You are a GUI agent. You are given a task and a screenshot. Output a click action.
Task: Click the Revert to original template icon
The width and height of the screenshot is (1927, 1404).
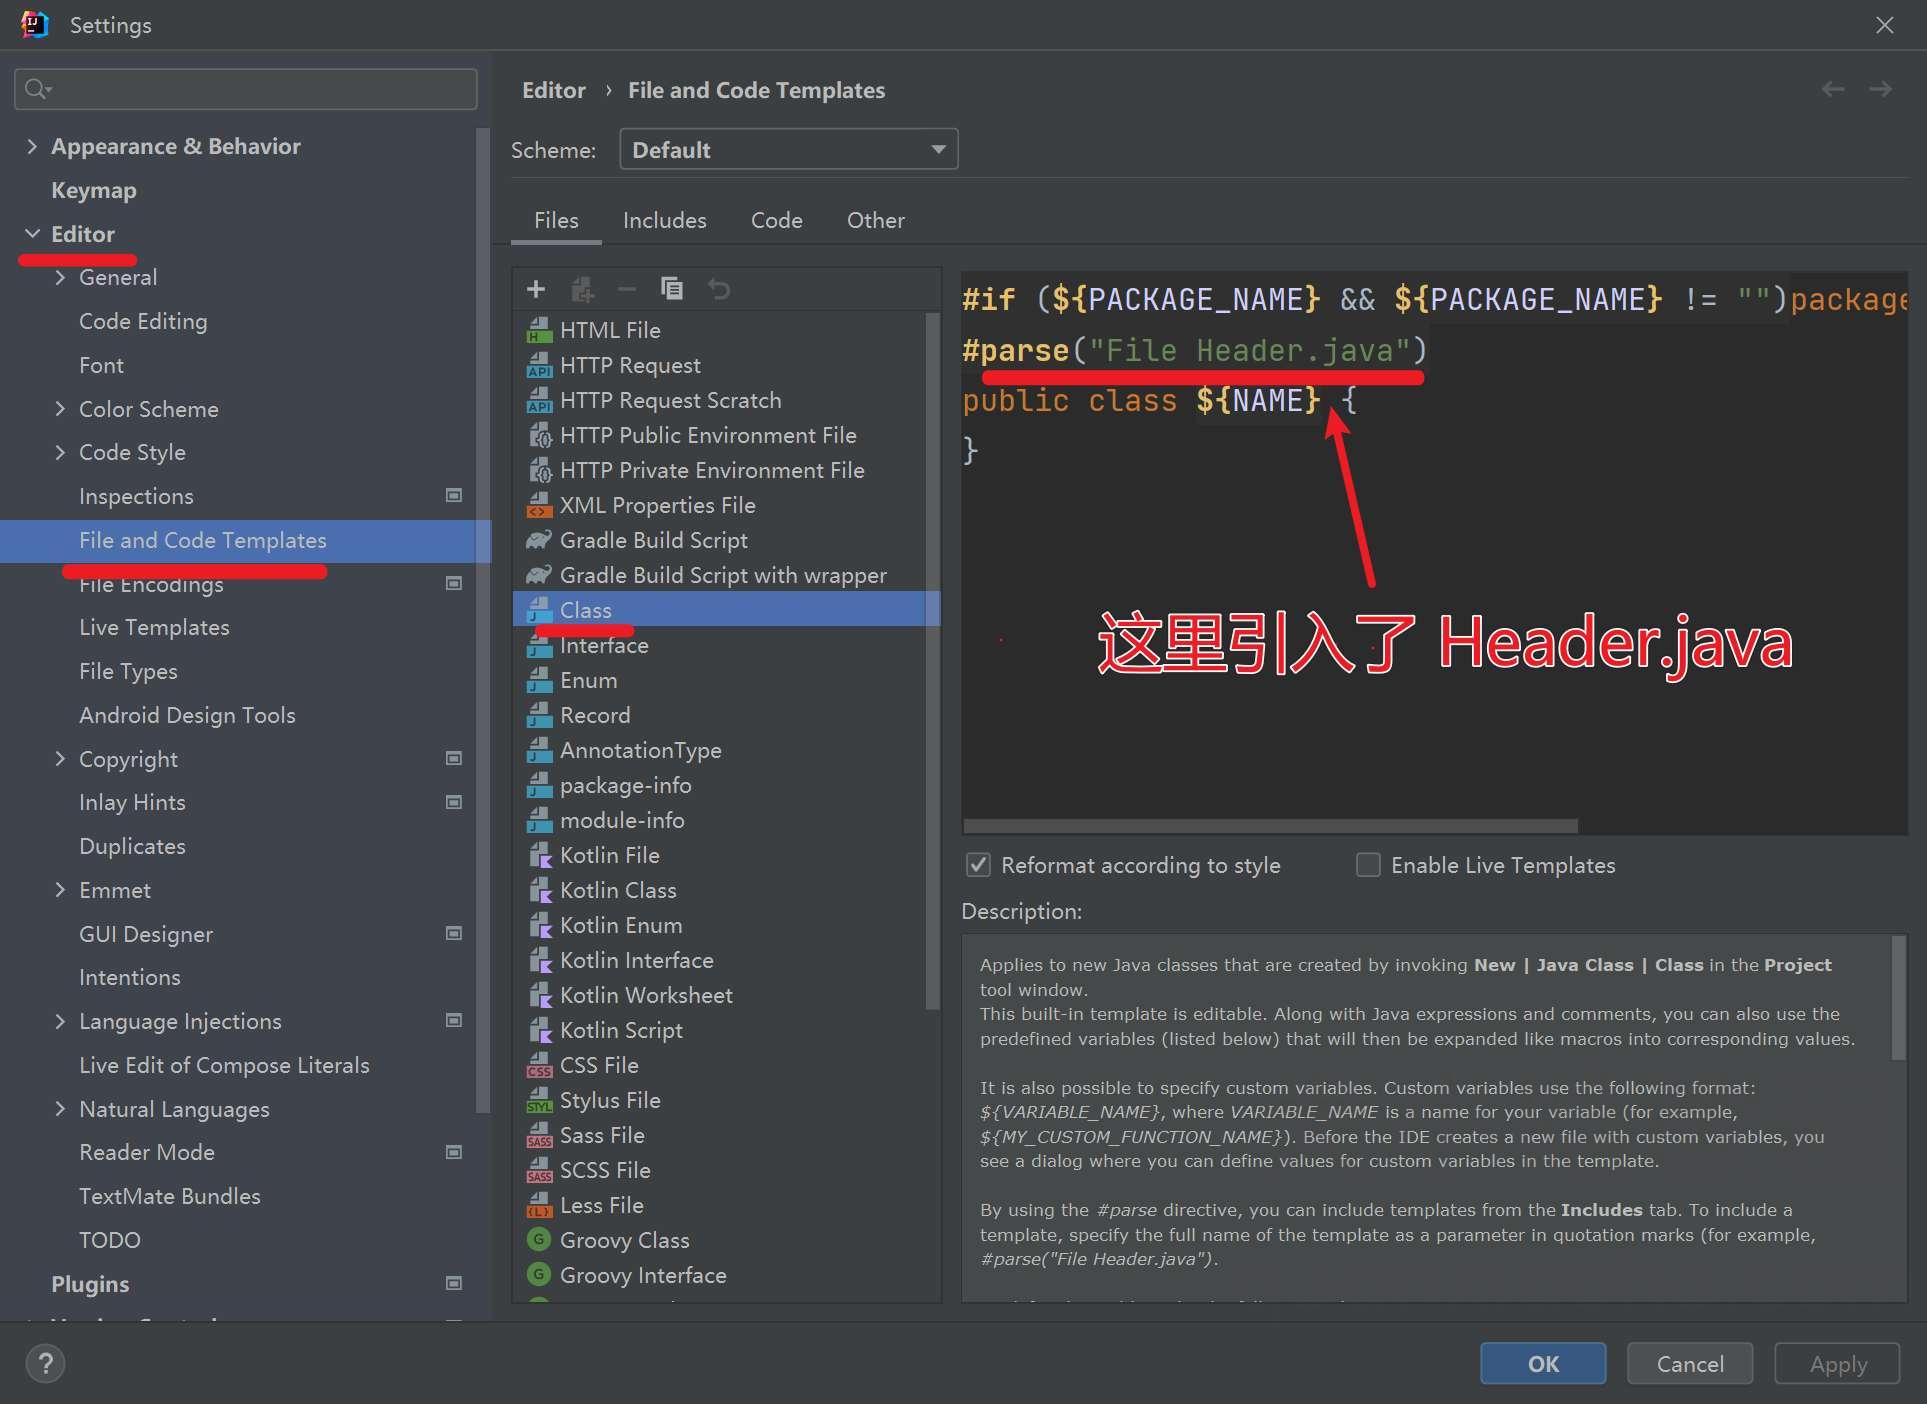pos(719,289)
